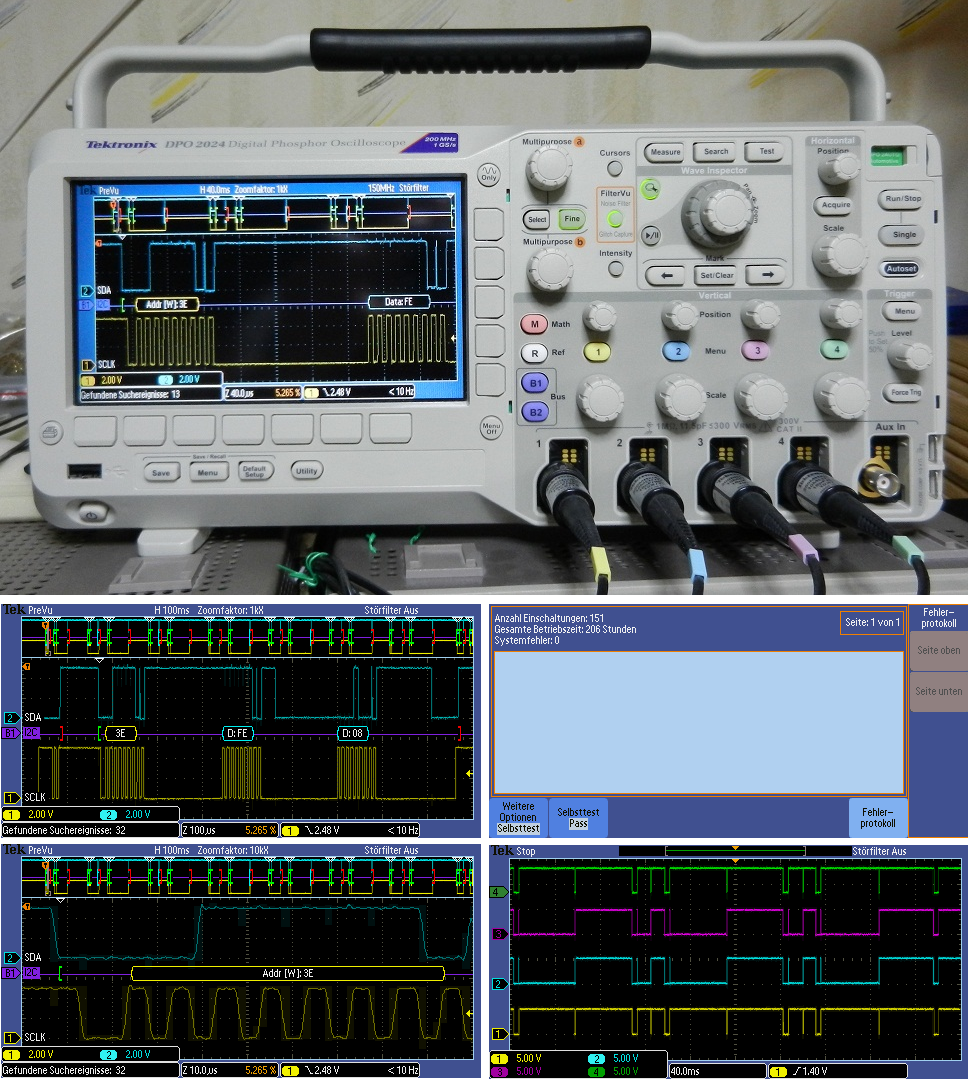The height and width of the screenshot is (1079, 968).
Task: Activate the B2 bus button
Action: click(x=535, y=412)
